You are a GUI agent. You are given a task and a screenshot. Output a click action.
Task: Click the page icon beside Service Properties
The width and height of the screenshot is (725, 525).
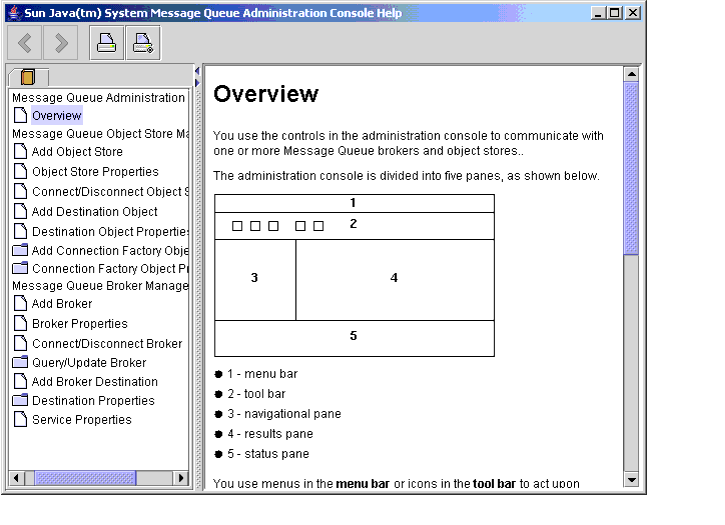click(x=20, y=419)
